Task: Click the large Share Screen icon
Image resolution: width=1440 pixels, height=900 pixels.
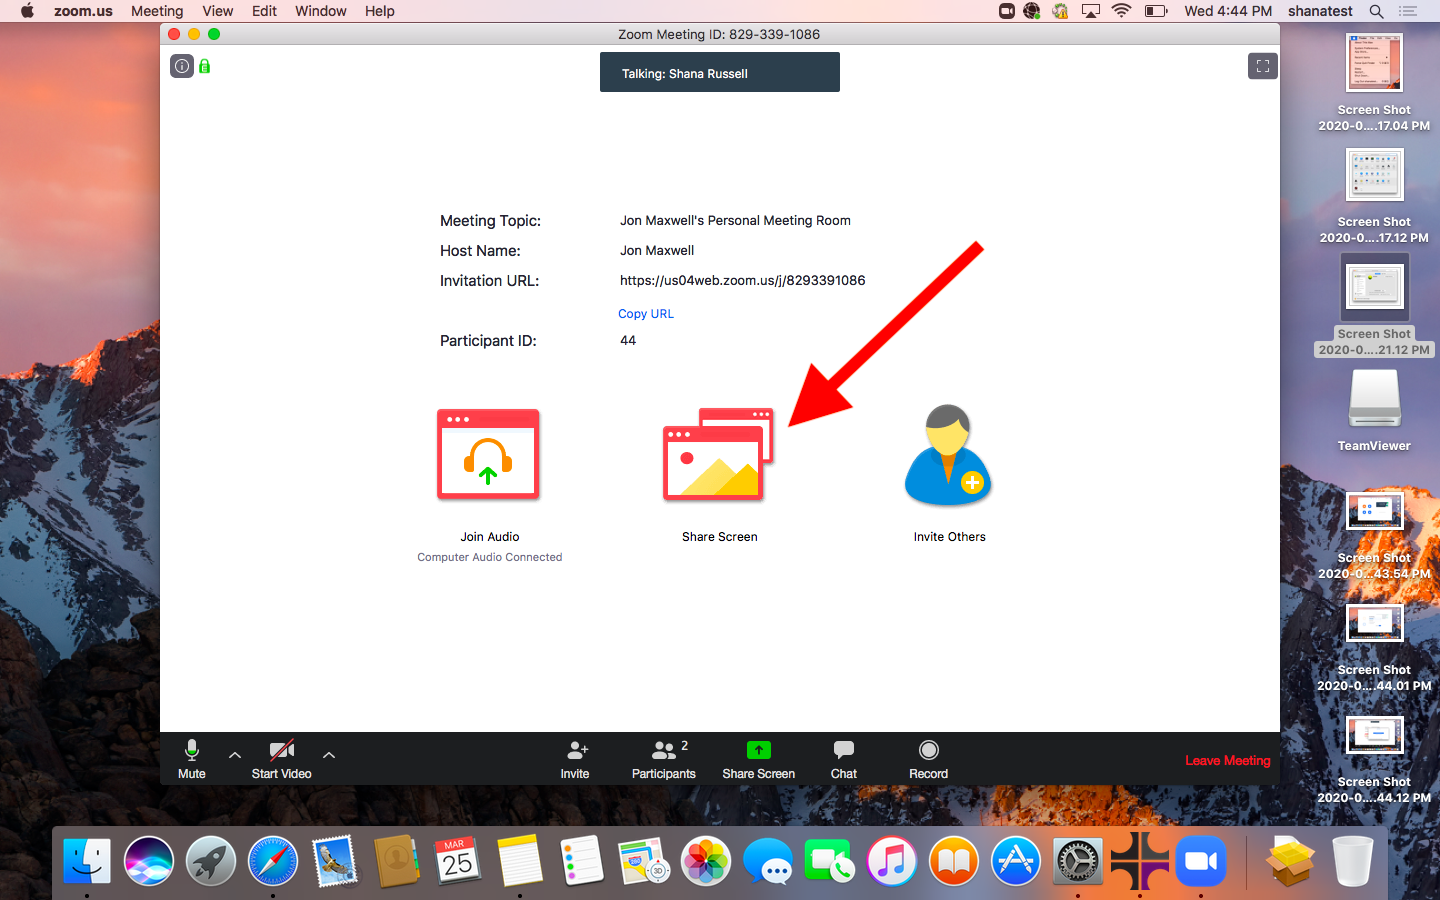Action: (x=718, y=455)
